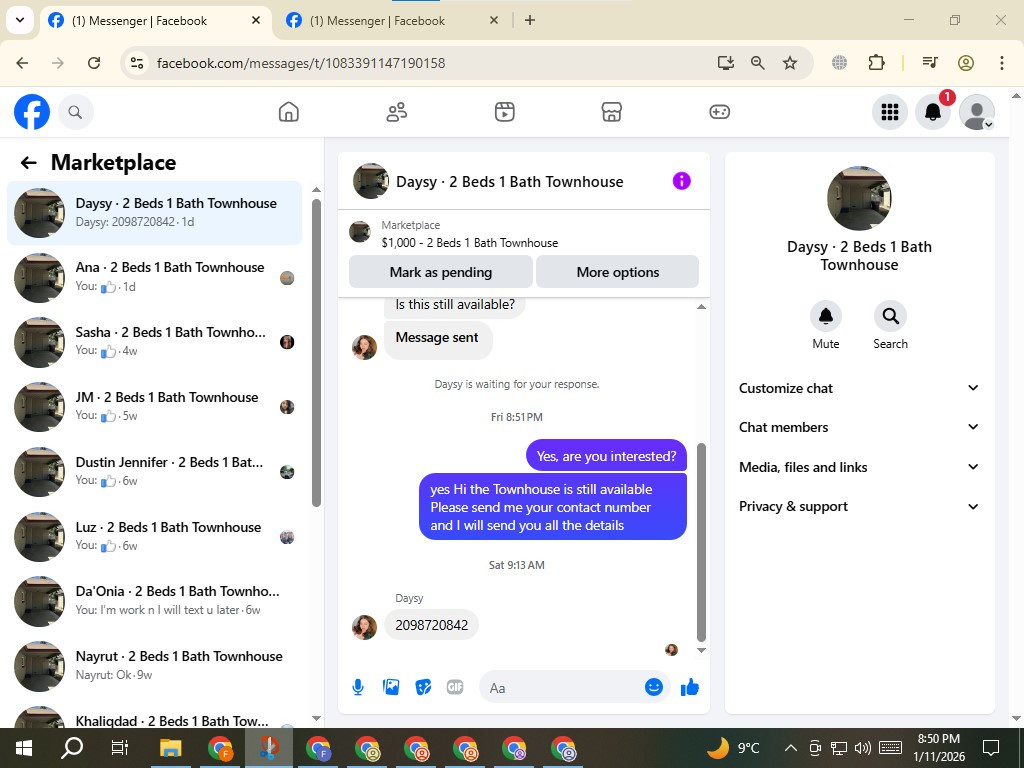Open Sasha townhouse conversation
This screenshot has height=768, width=1024.
[155, 342]
